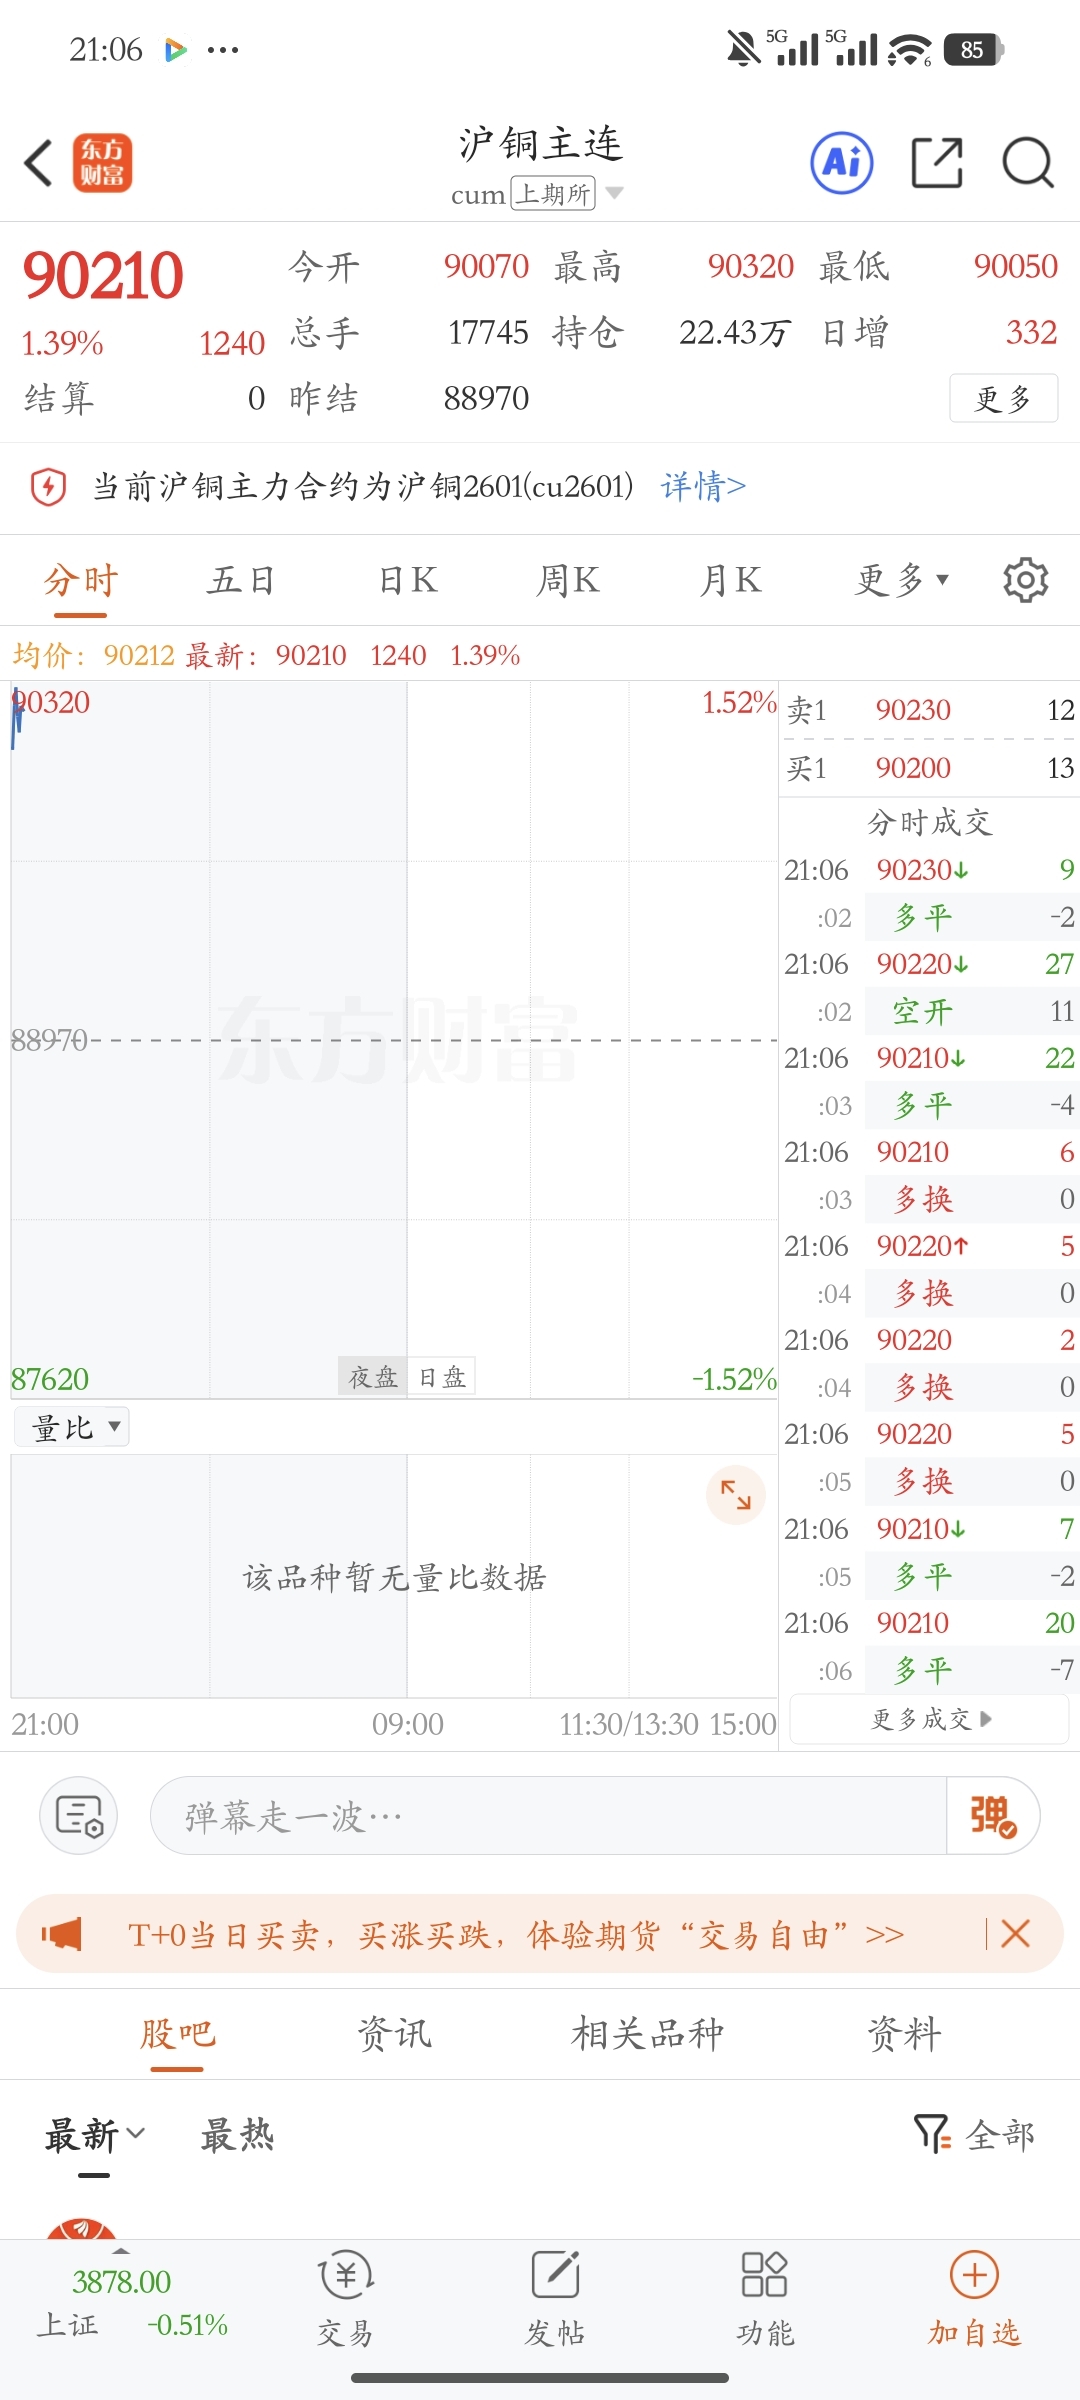Click the 弹幕走一波 input field
Viewport: 1080px width, 2400px height.
[548, 1815]
